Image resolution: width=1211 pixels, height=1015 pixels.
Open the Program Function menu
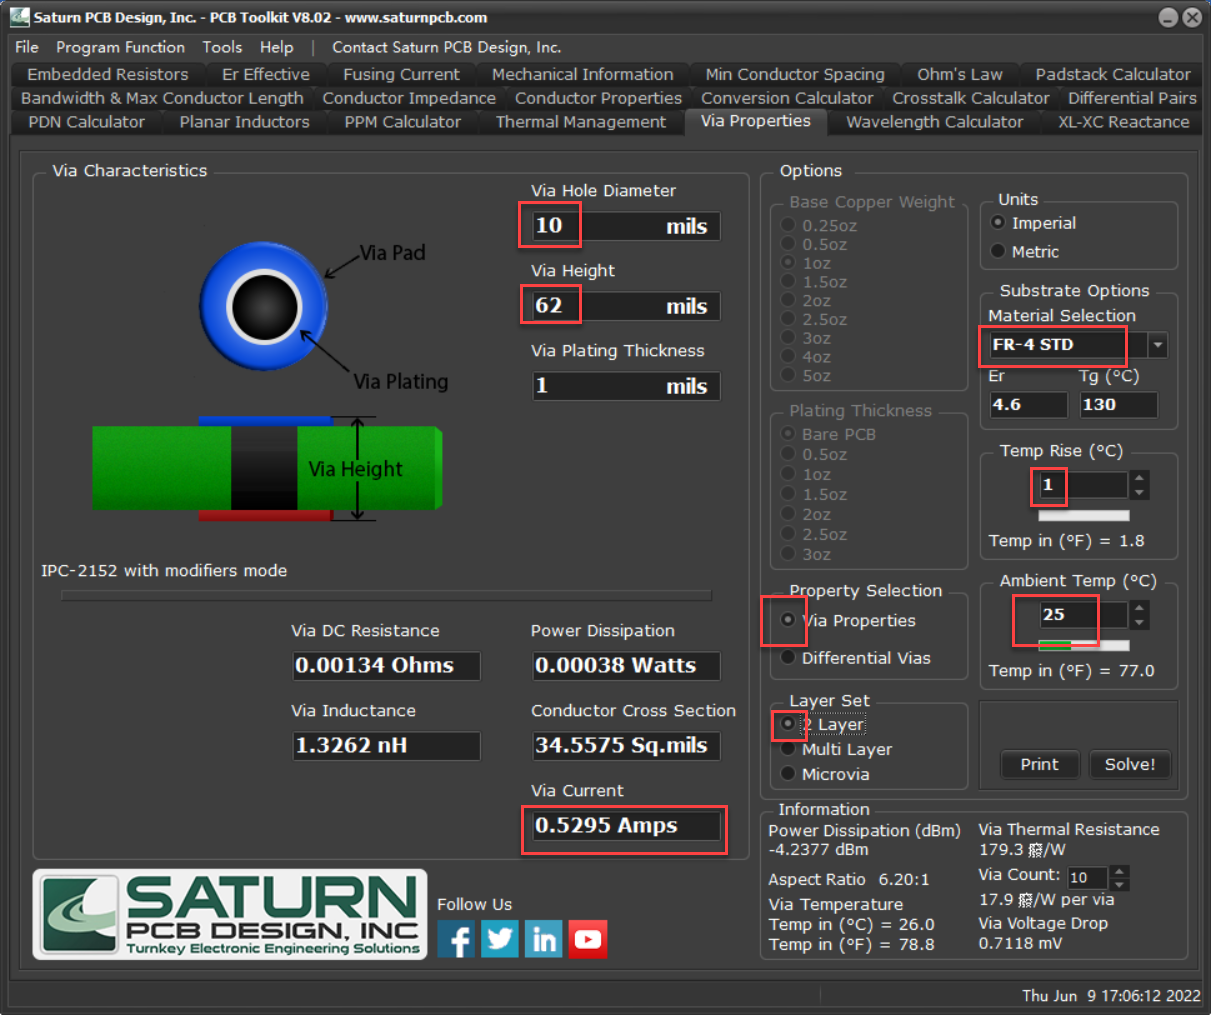coord(120,47)
